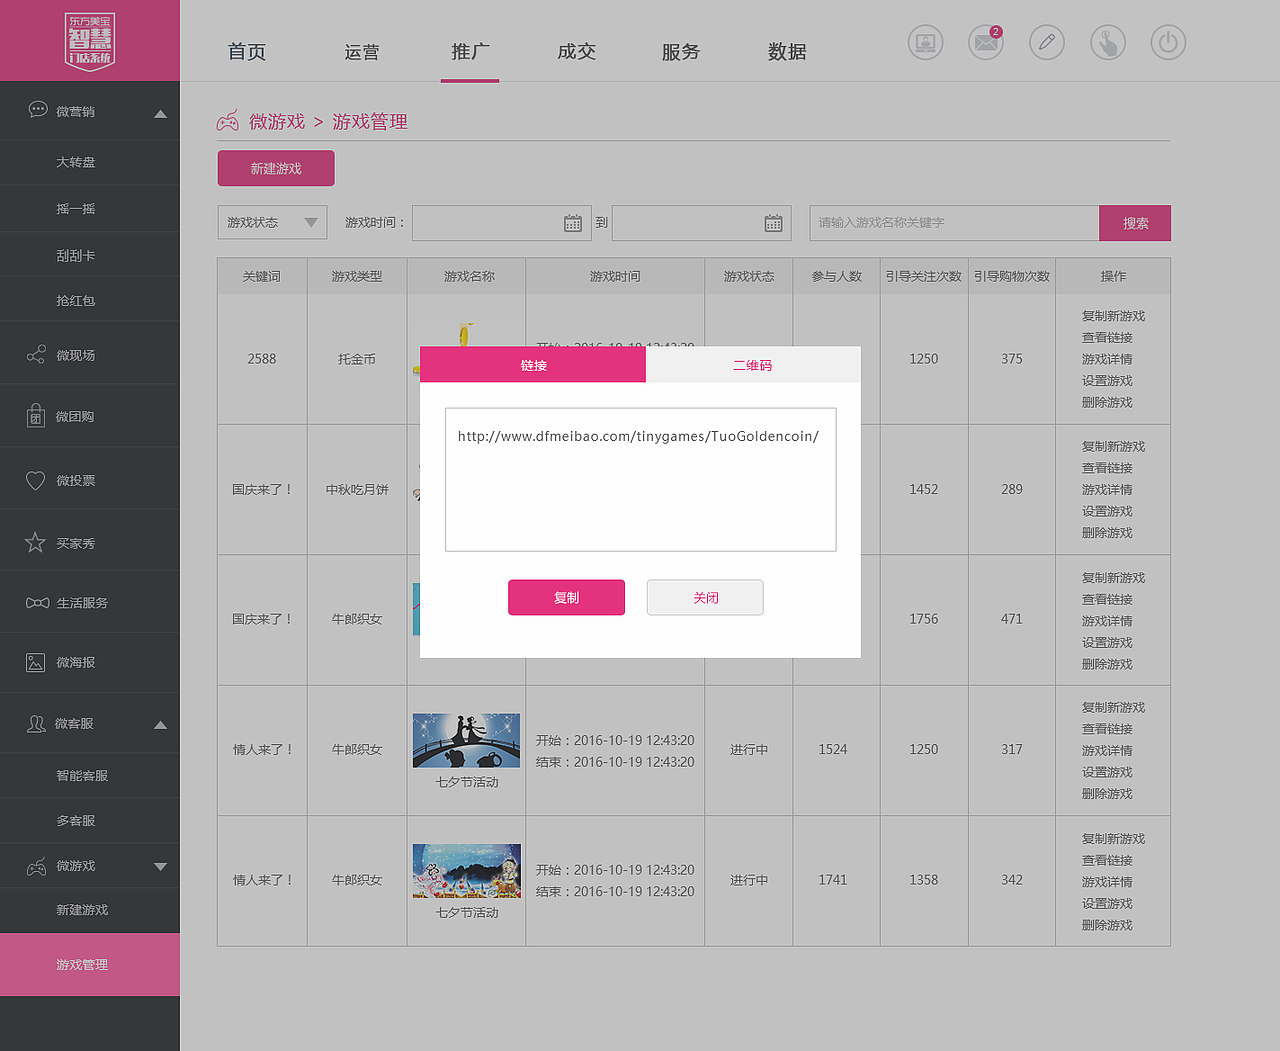Click the 微客服 person icon
The width and height of the screenshot is (1280, 1051).
(36, 723)
